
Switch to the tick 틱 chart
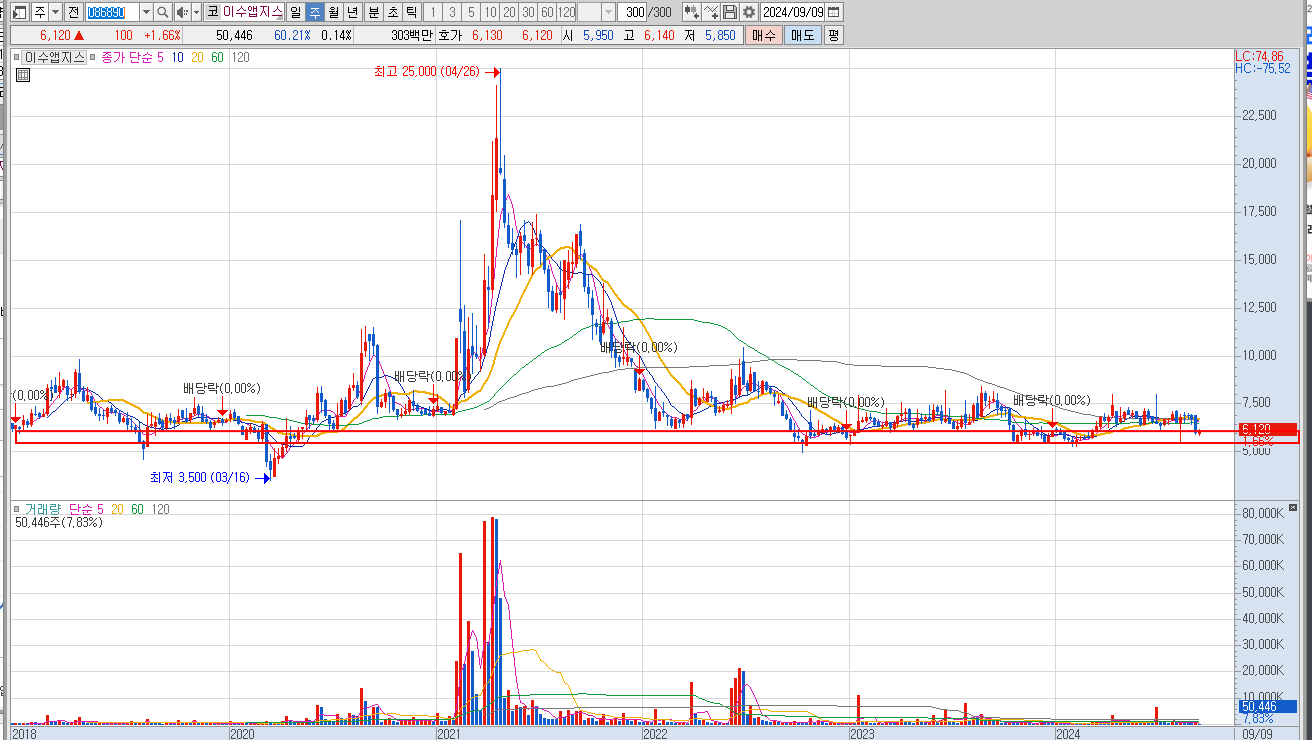pyautogui.click(x=411, y=12)
